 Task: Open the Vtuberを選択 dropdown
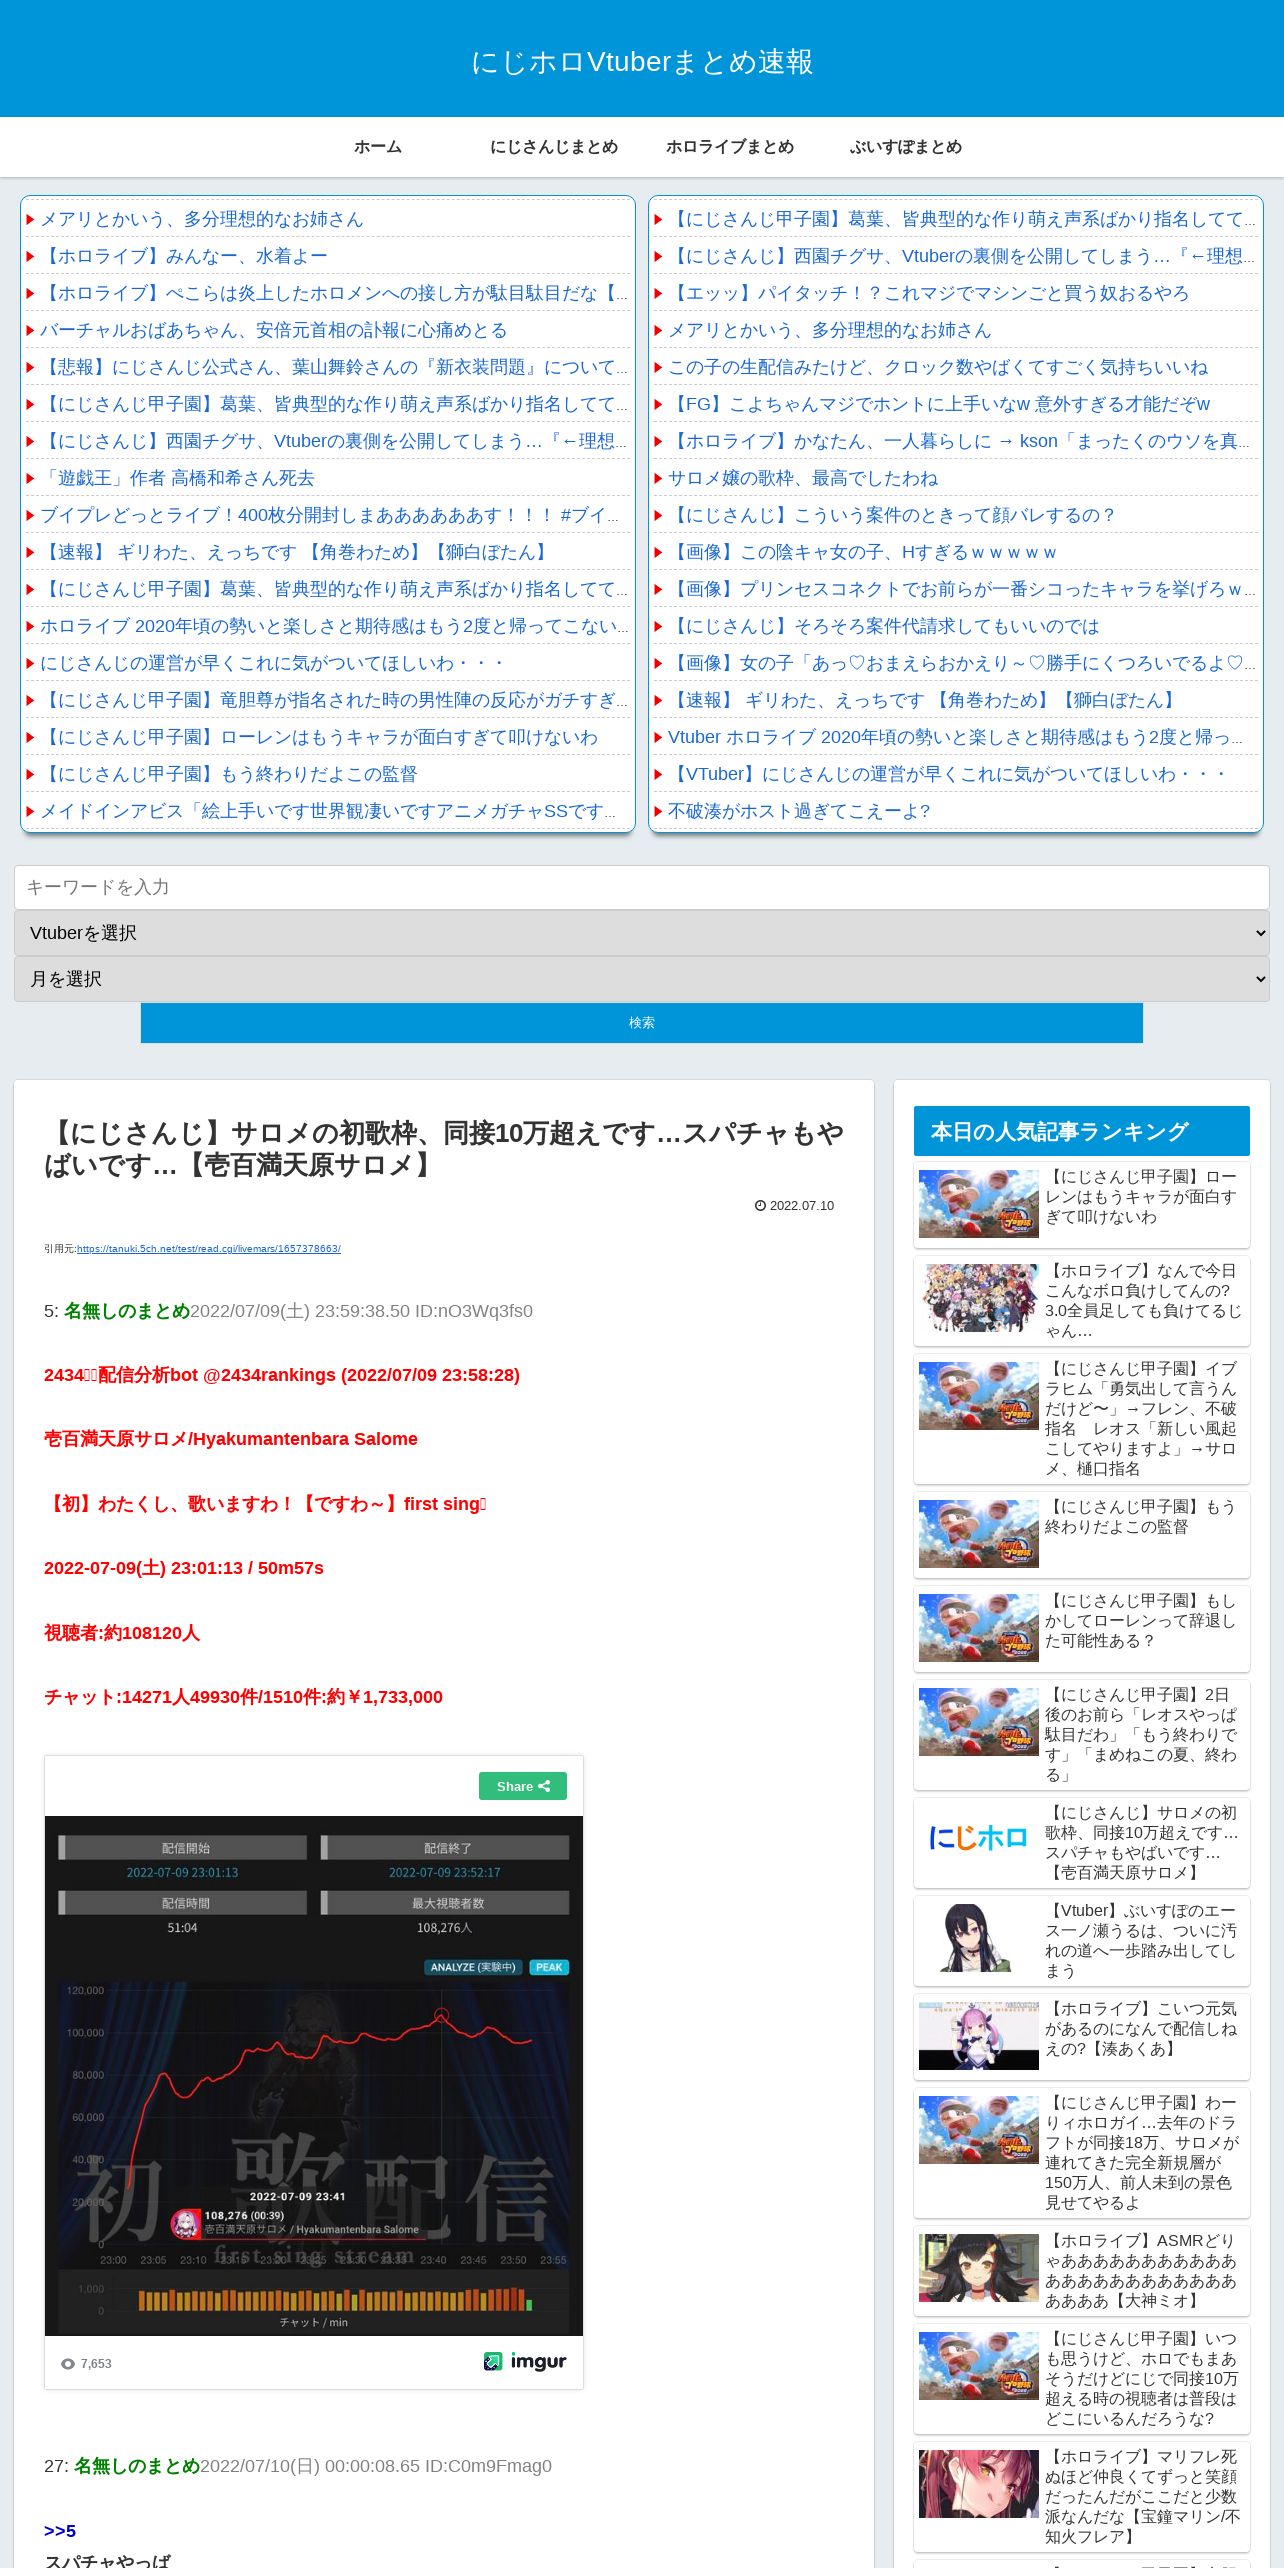pyautogui.click(x=642, y=933)
